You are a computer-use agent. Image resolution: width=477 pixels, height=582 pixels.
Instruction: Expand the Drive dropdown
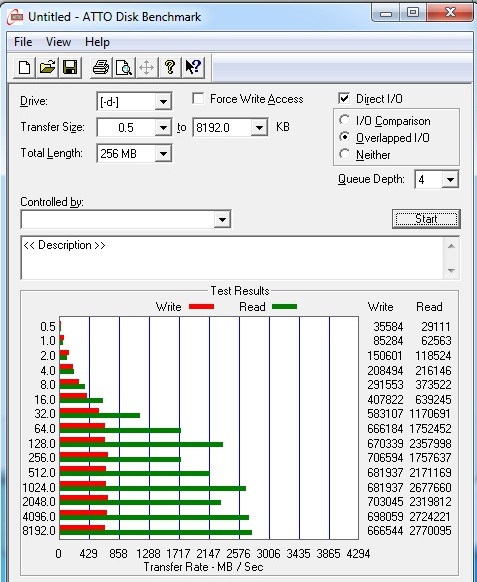click(163, 101)
